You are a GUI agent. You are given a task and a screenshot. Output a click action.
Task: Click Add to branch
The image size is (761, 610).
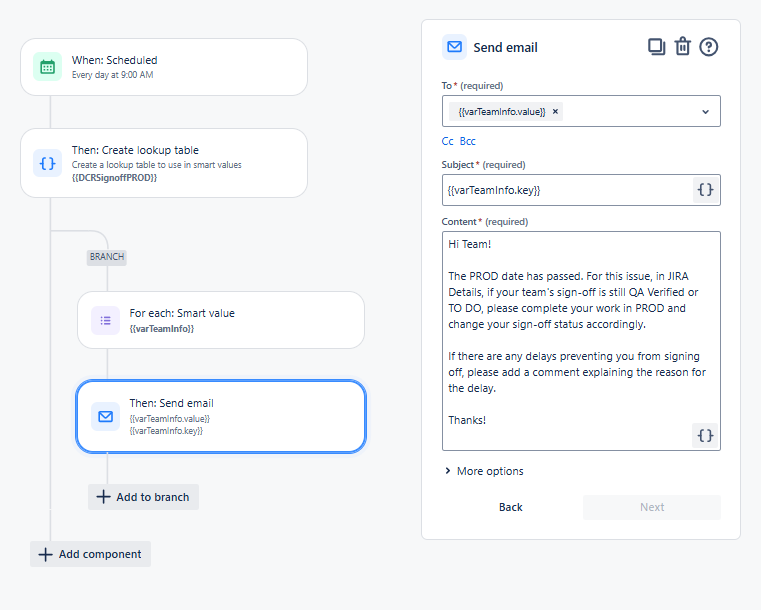coord(143,497)
